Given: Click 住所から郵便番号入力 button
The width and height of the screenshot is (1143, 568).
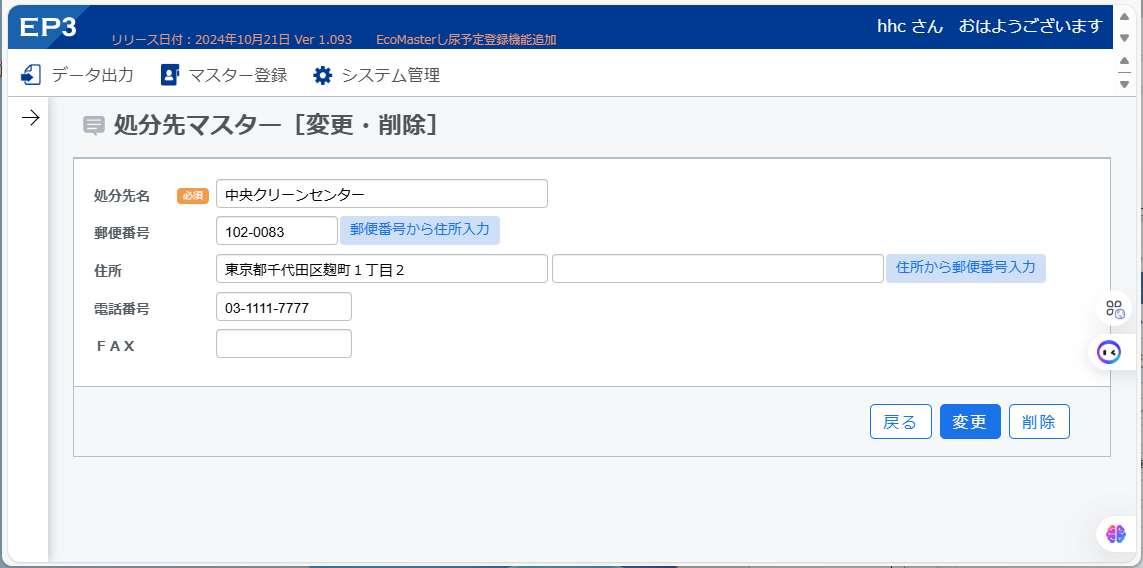Looking at the screenshot, I should coord(966,268).
